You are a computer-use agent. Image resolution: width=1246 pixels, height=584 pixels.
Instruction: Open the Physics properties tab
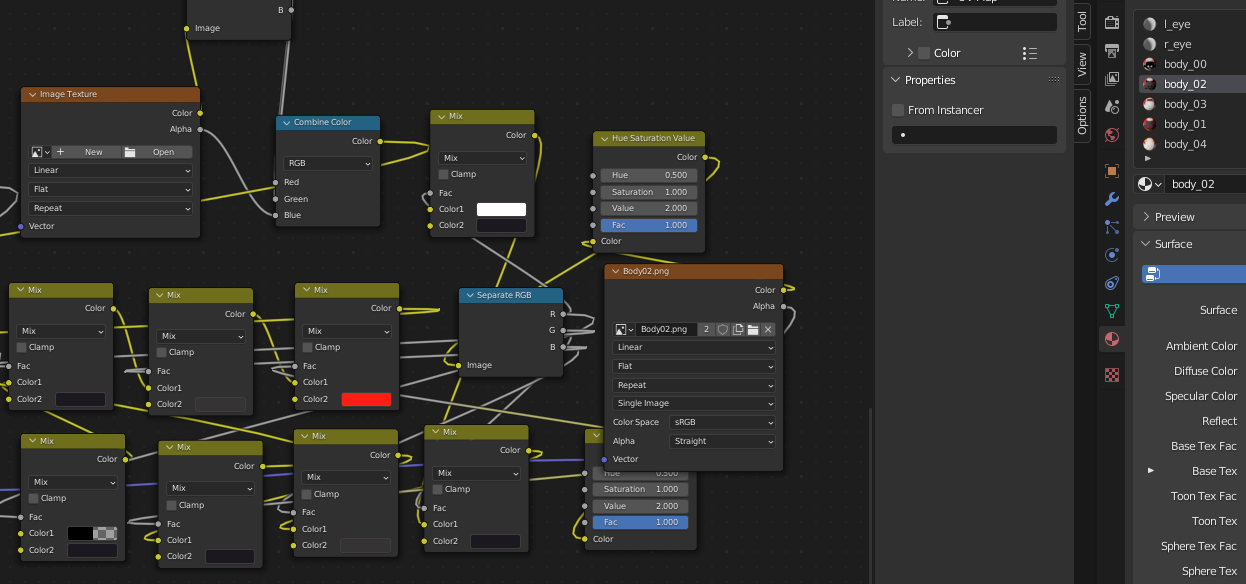[1112, 255]
